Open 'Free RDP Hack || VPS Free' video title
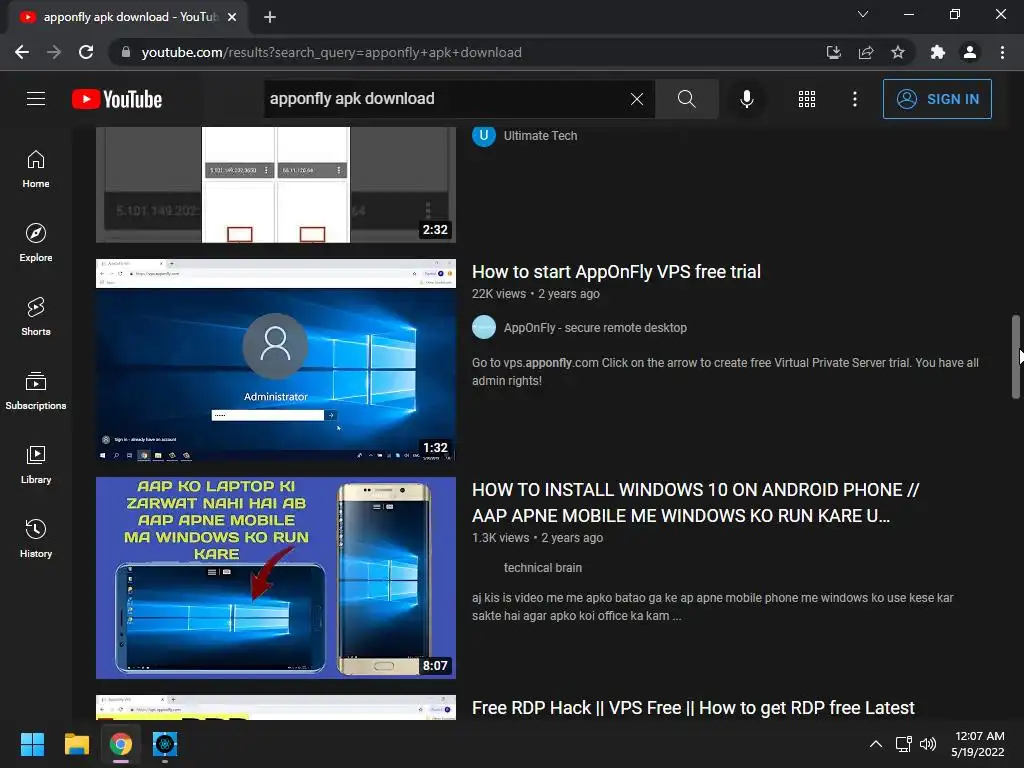The width and height of the screenshot is (1024, 768). pos(693,708)
